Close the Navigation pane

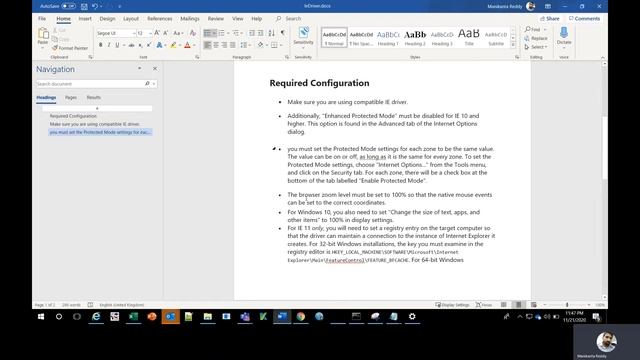155,69
